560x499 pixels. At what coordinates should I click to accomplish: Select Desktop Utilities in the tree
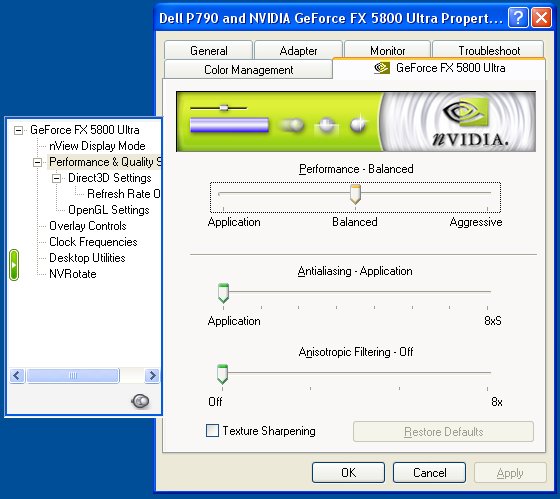coord(87,258)
